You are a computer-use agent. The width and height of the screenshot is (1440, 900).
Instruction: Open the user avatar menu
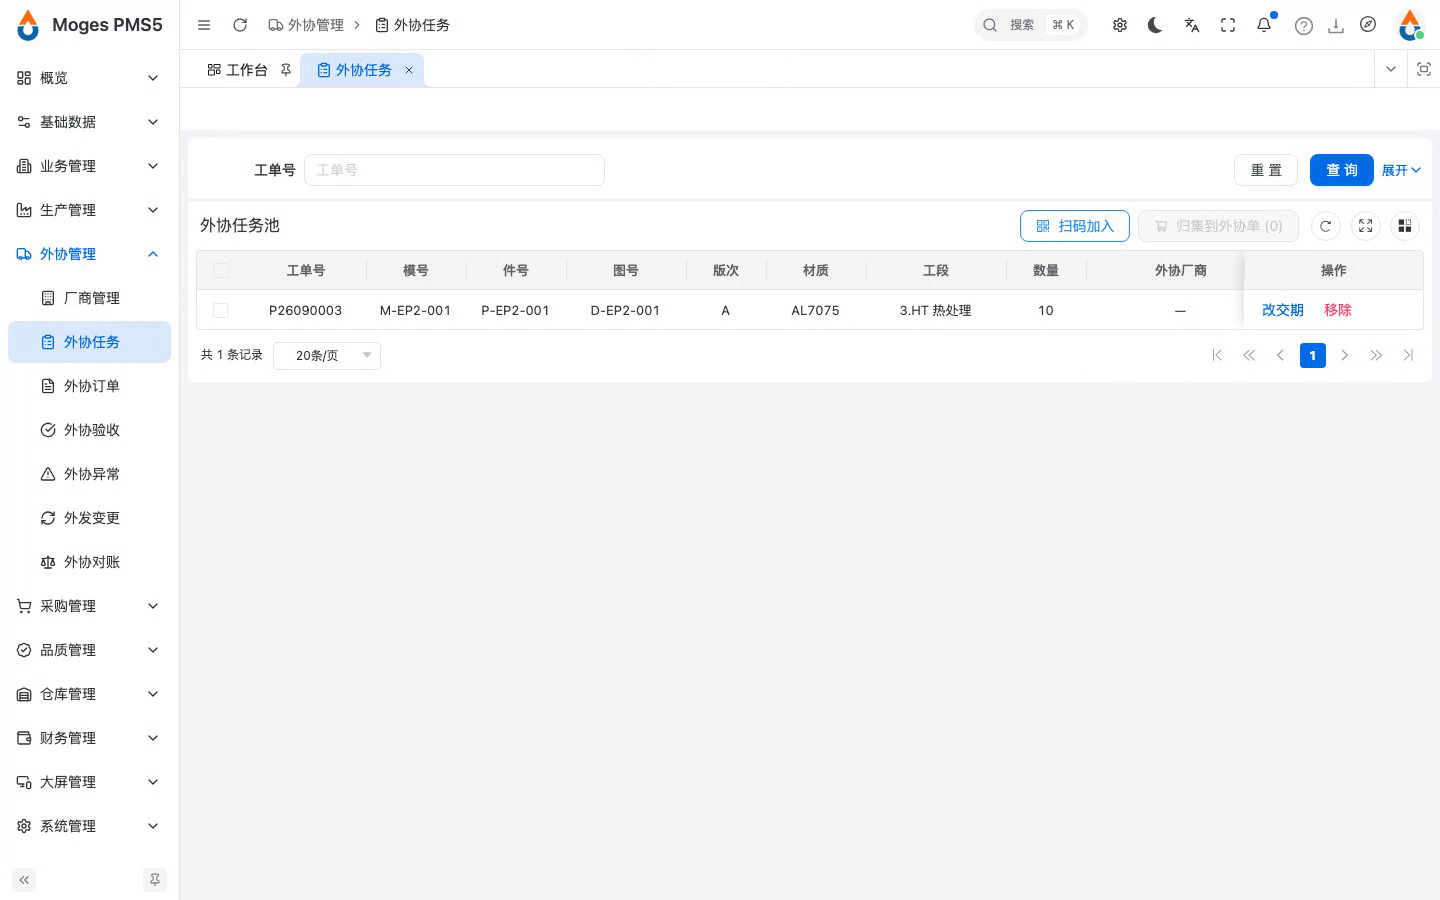coord(1410,25)
